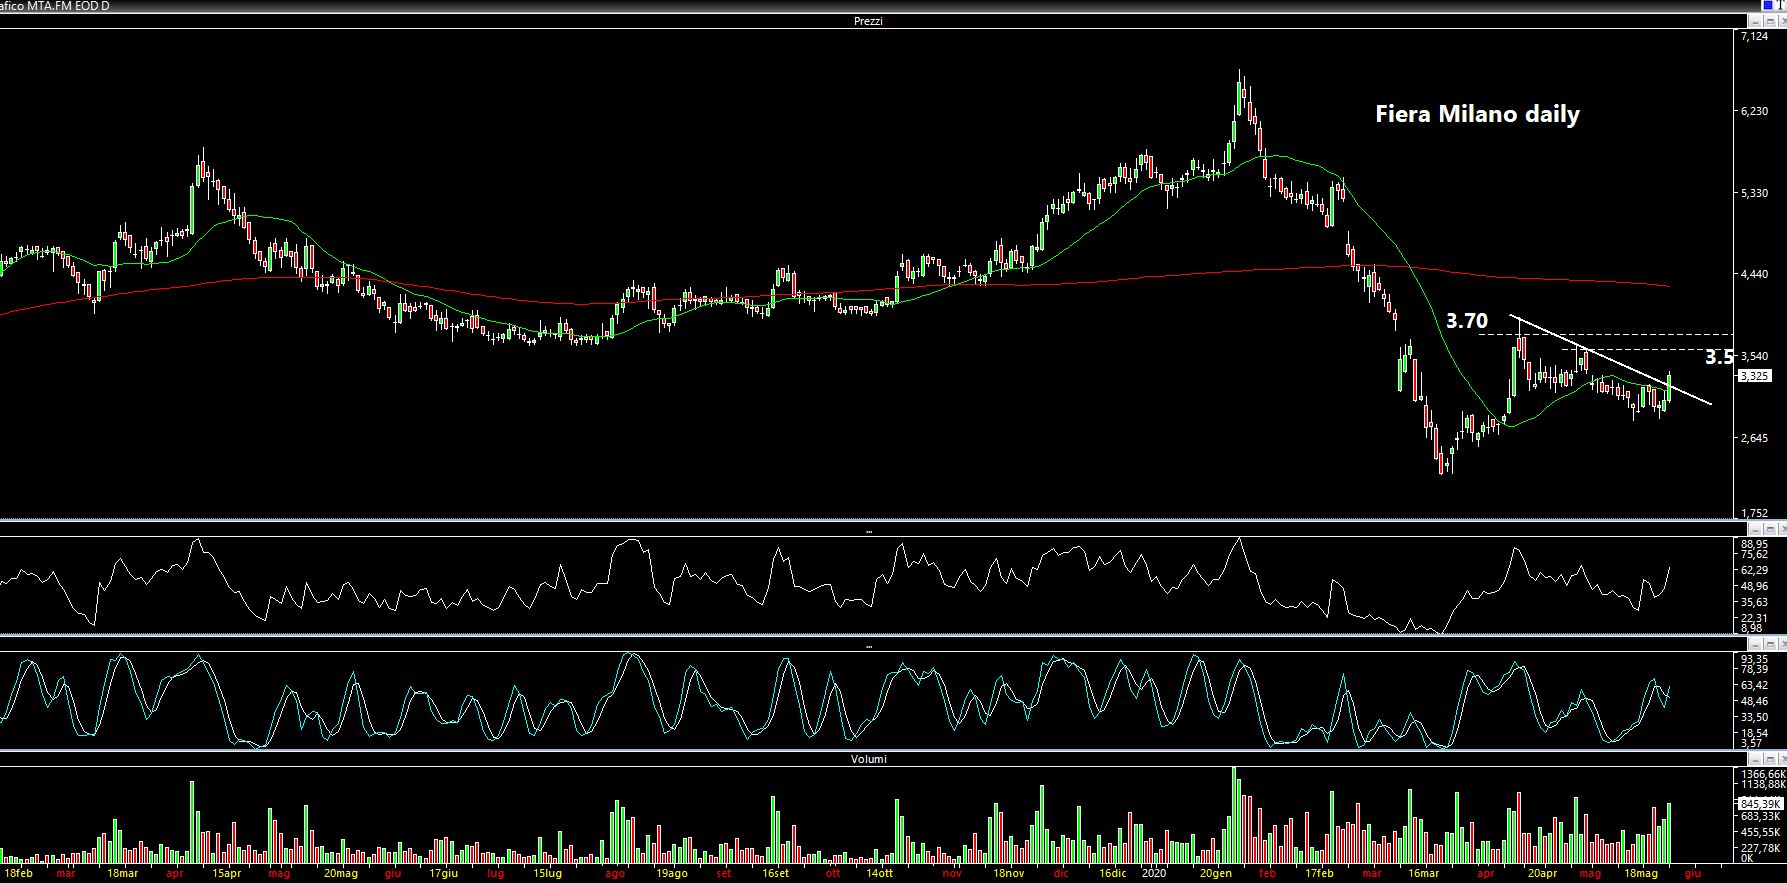Click the MTA.FM EOD D window title
This screenshot has height=883, width=1787.
click(69, 6)
